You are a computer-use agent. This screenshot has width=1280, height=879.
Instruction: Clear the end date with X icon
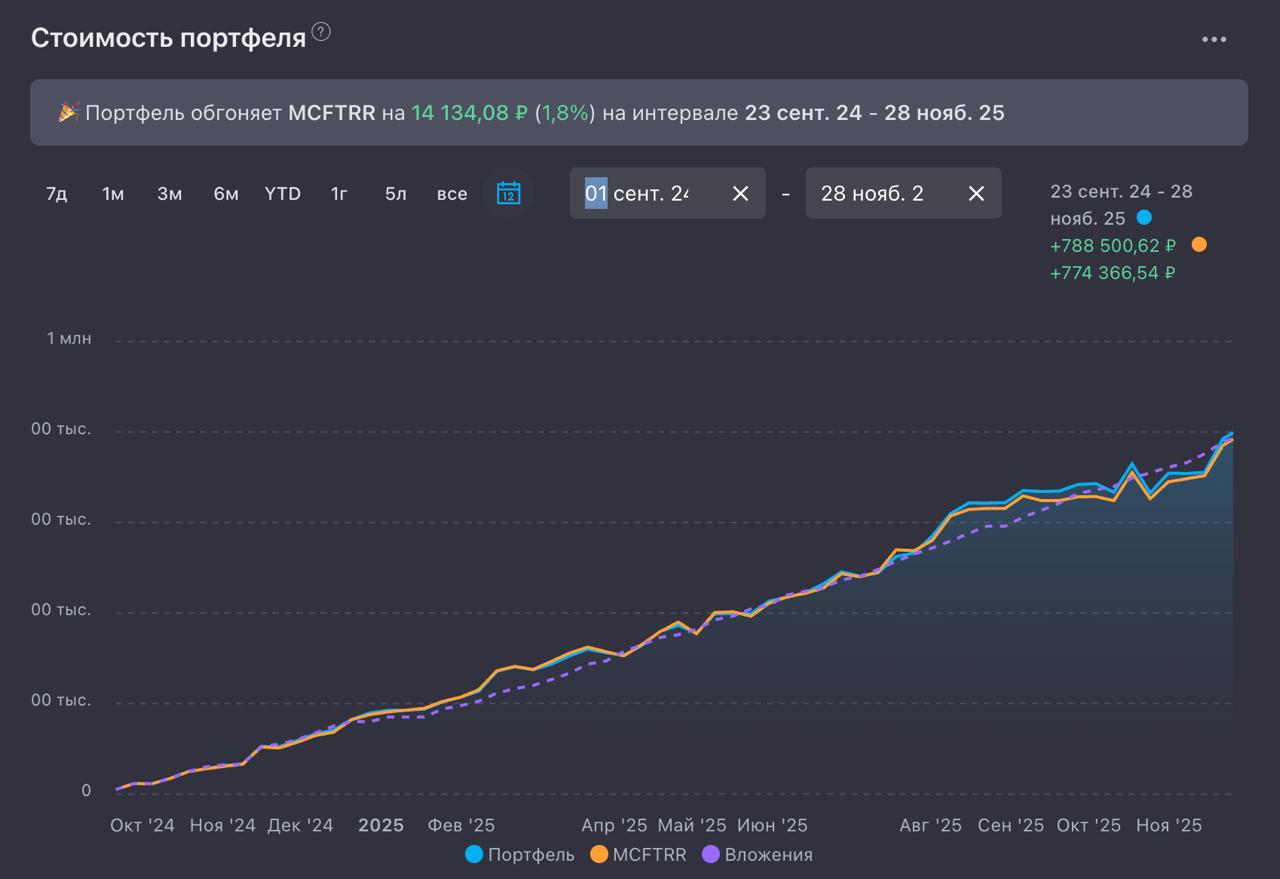pos(976,193)
